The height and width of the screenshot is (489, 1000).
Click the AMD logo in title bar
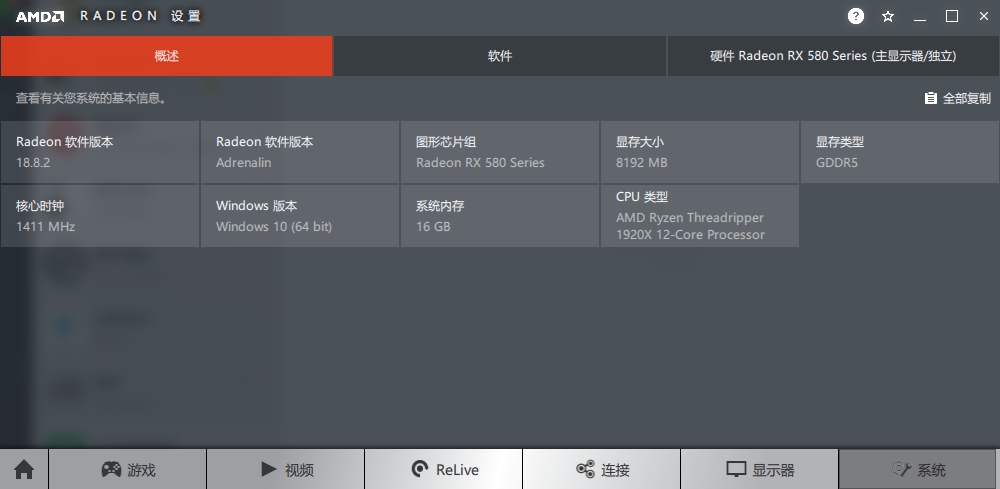click(x=40, y=17)
